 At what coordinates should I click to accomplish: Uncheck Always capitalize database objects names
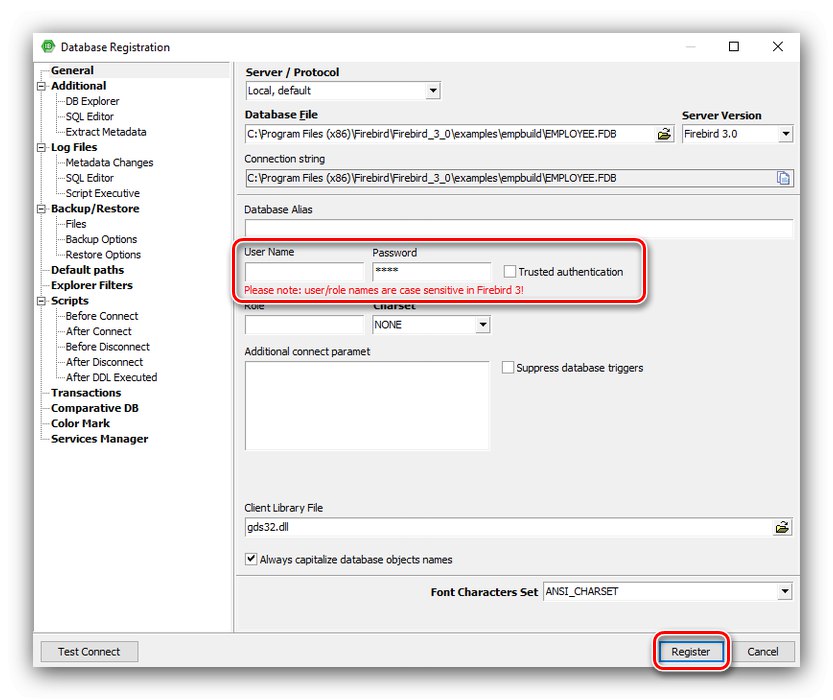coord(251,559)
